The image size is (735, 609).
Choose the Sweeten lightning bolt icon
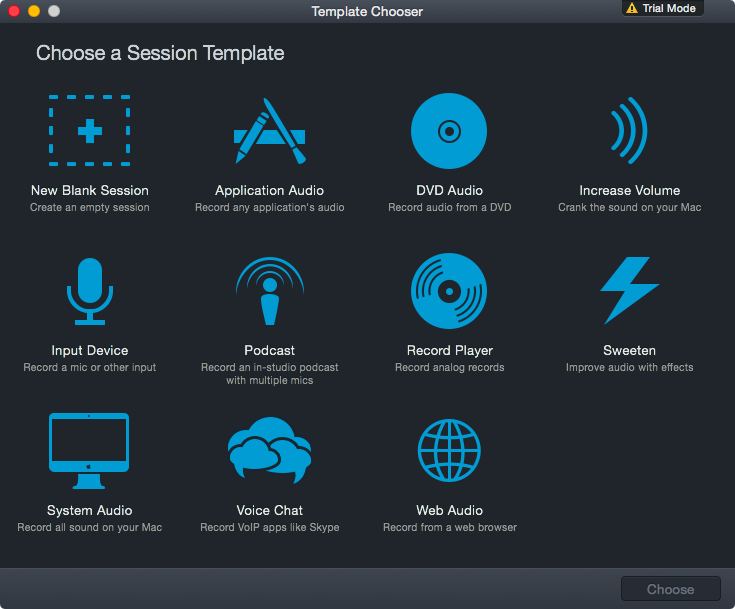point(630,291)
